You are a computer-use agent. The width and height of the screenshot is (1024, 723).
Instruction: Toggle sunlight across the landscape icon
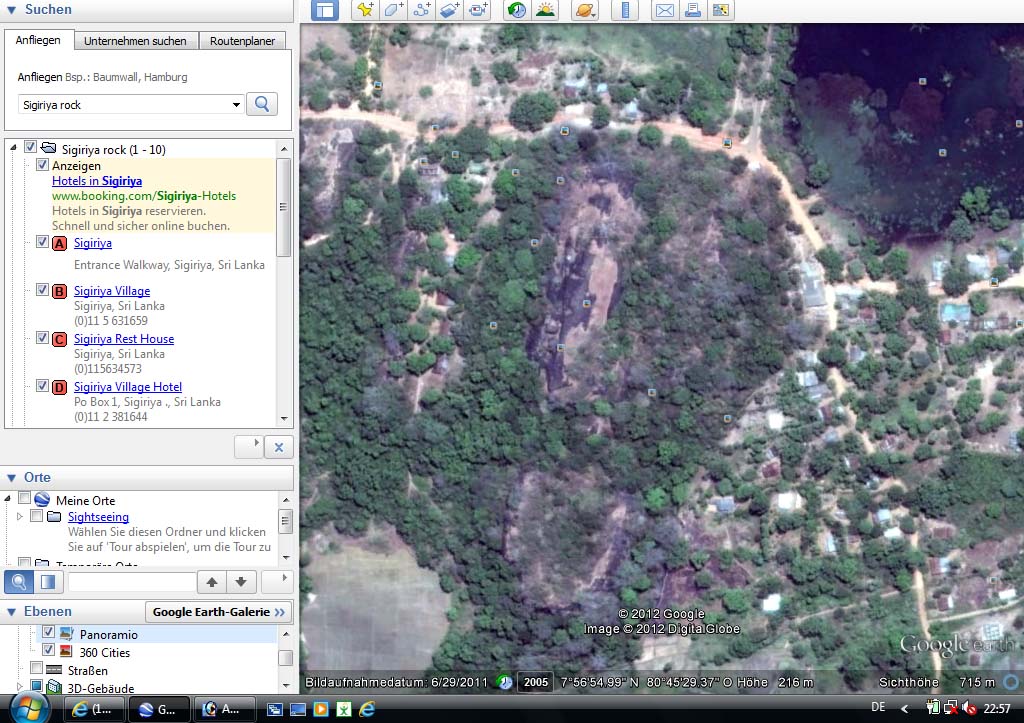tap(545, 10)
